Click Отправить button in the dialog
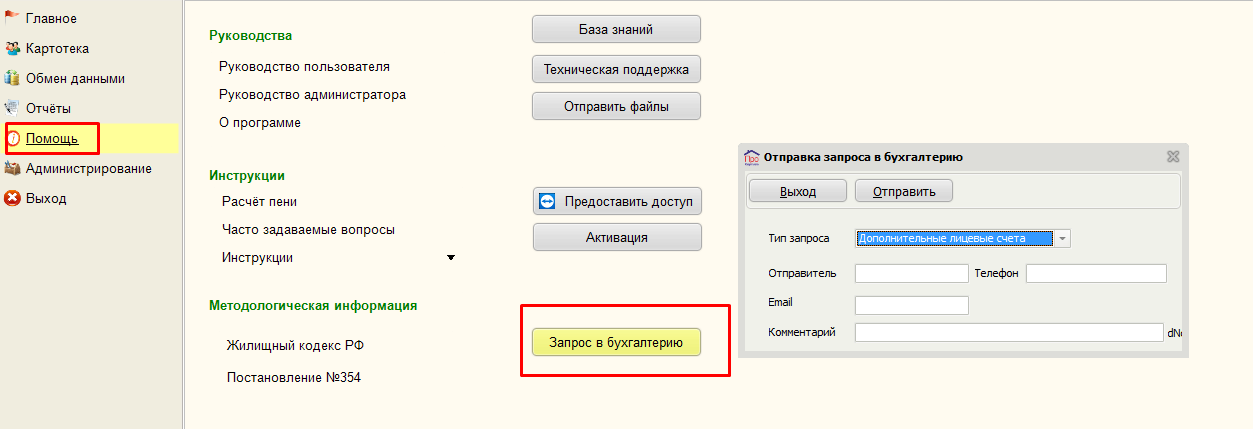This screenshot has height=429, width=1253. click(x=904, y=191)
